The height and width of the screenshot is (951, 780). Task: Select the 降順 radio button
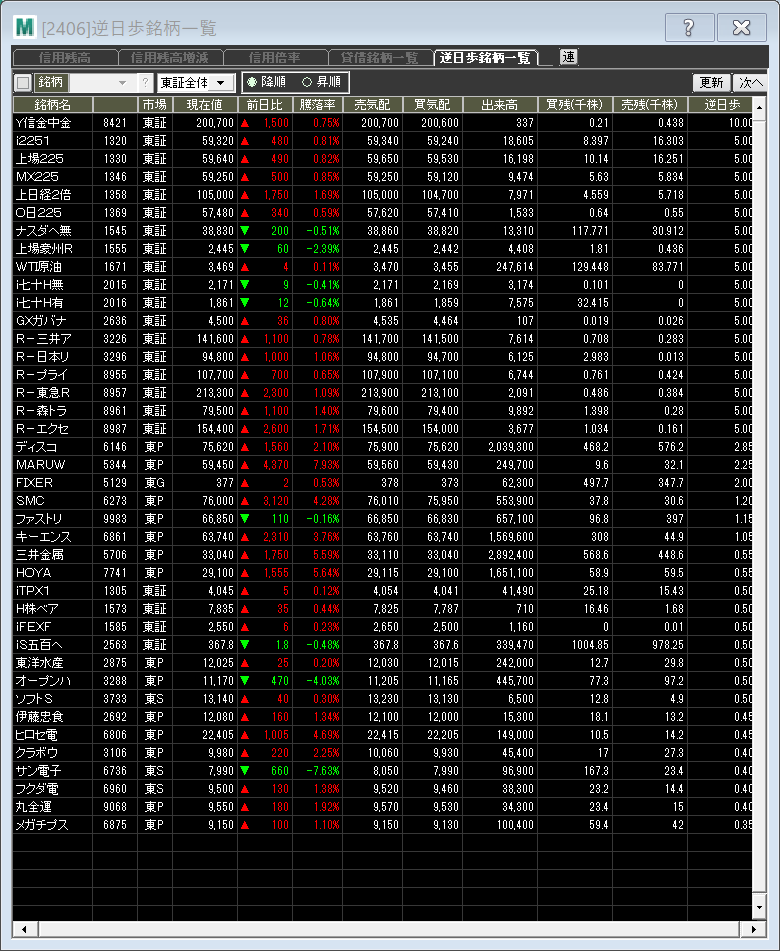pos(251,82)
